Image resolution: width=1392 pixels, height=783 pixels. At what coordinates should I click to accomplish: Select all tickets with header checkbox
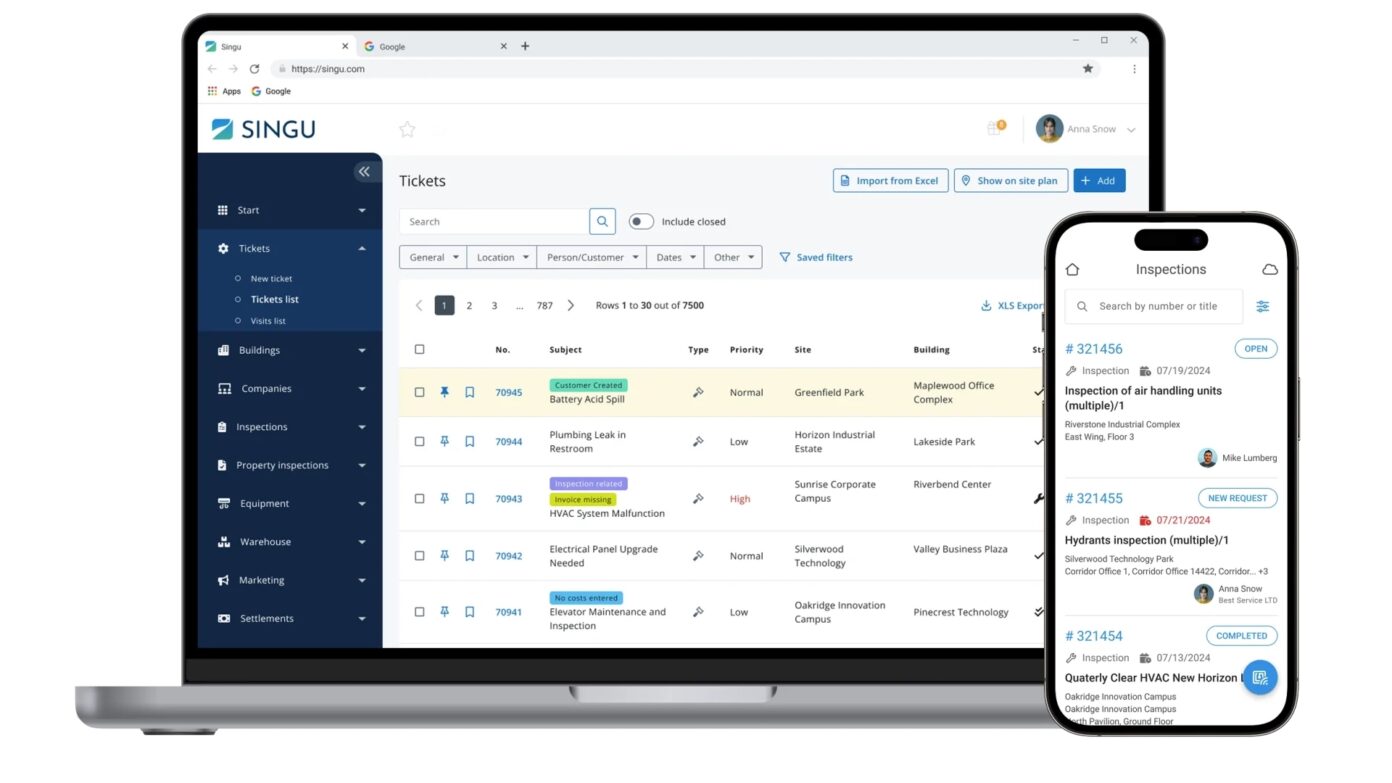(x=420, y=350)
